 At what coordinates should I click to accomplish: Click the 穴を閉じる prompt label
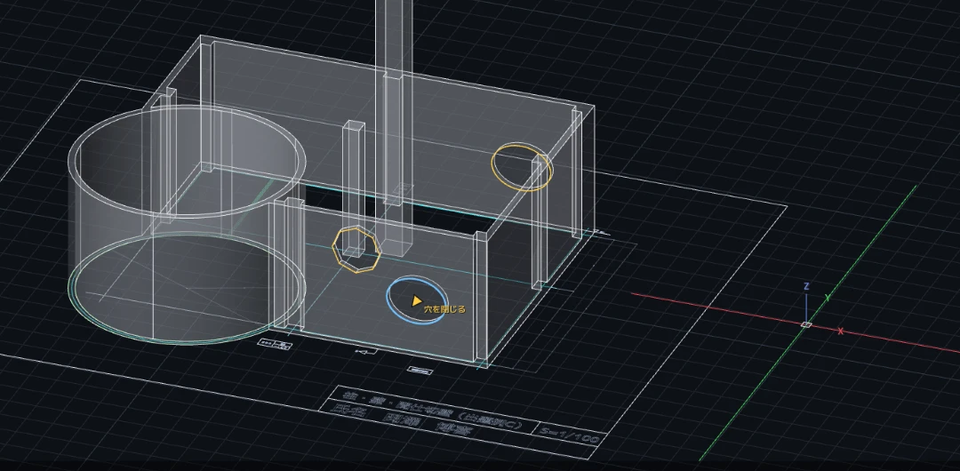pos(444,309)
